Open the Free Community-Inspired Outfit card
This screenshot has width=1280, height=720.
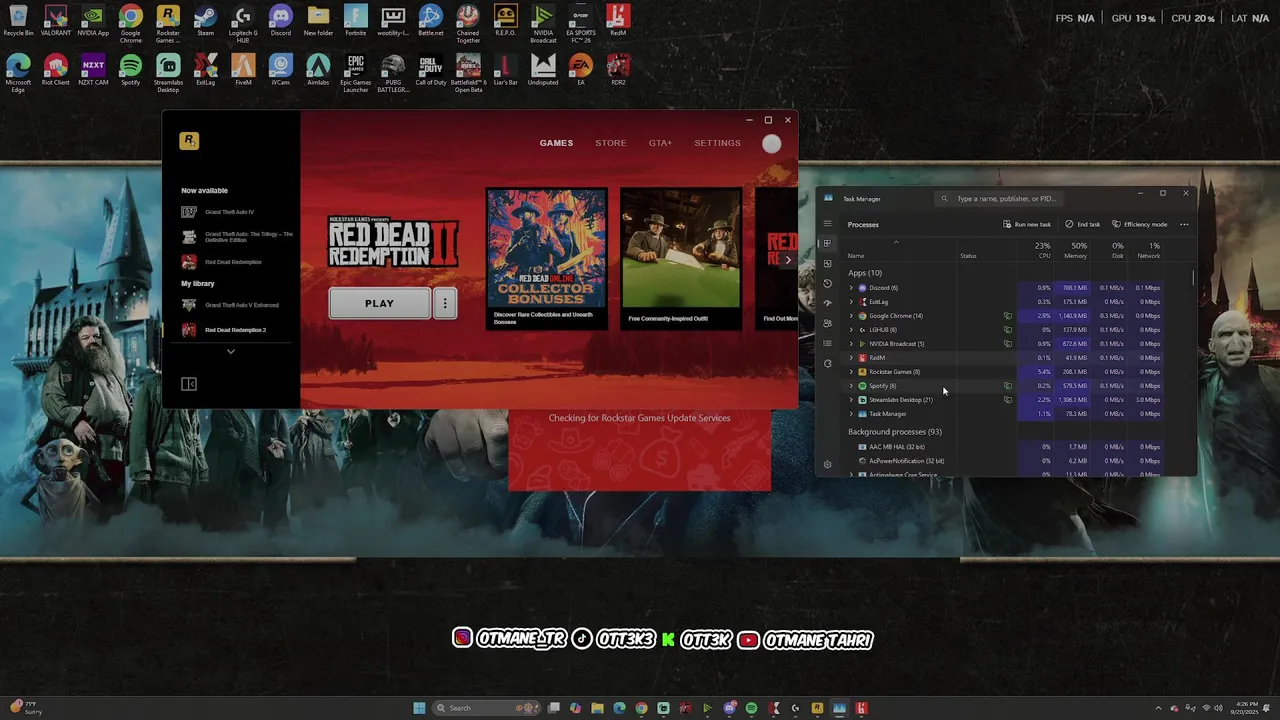681,258
